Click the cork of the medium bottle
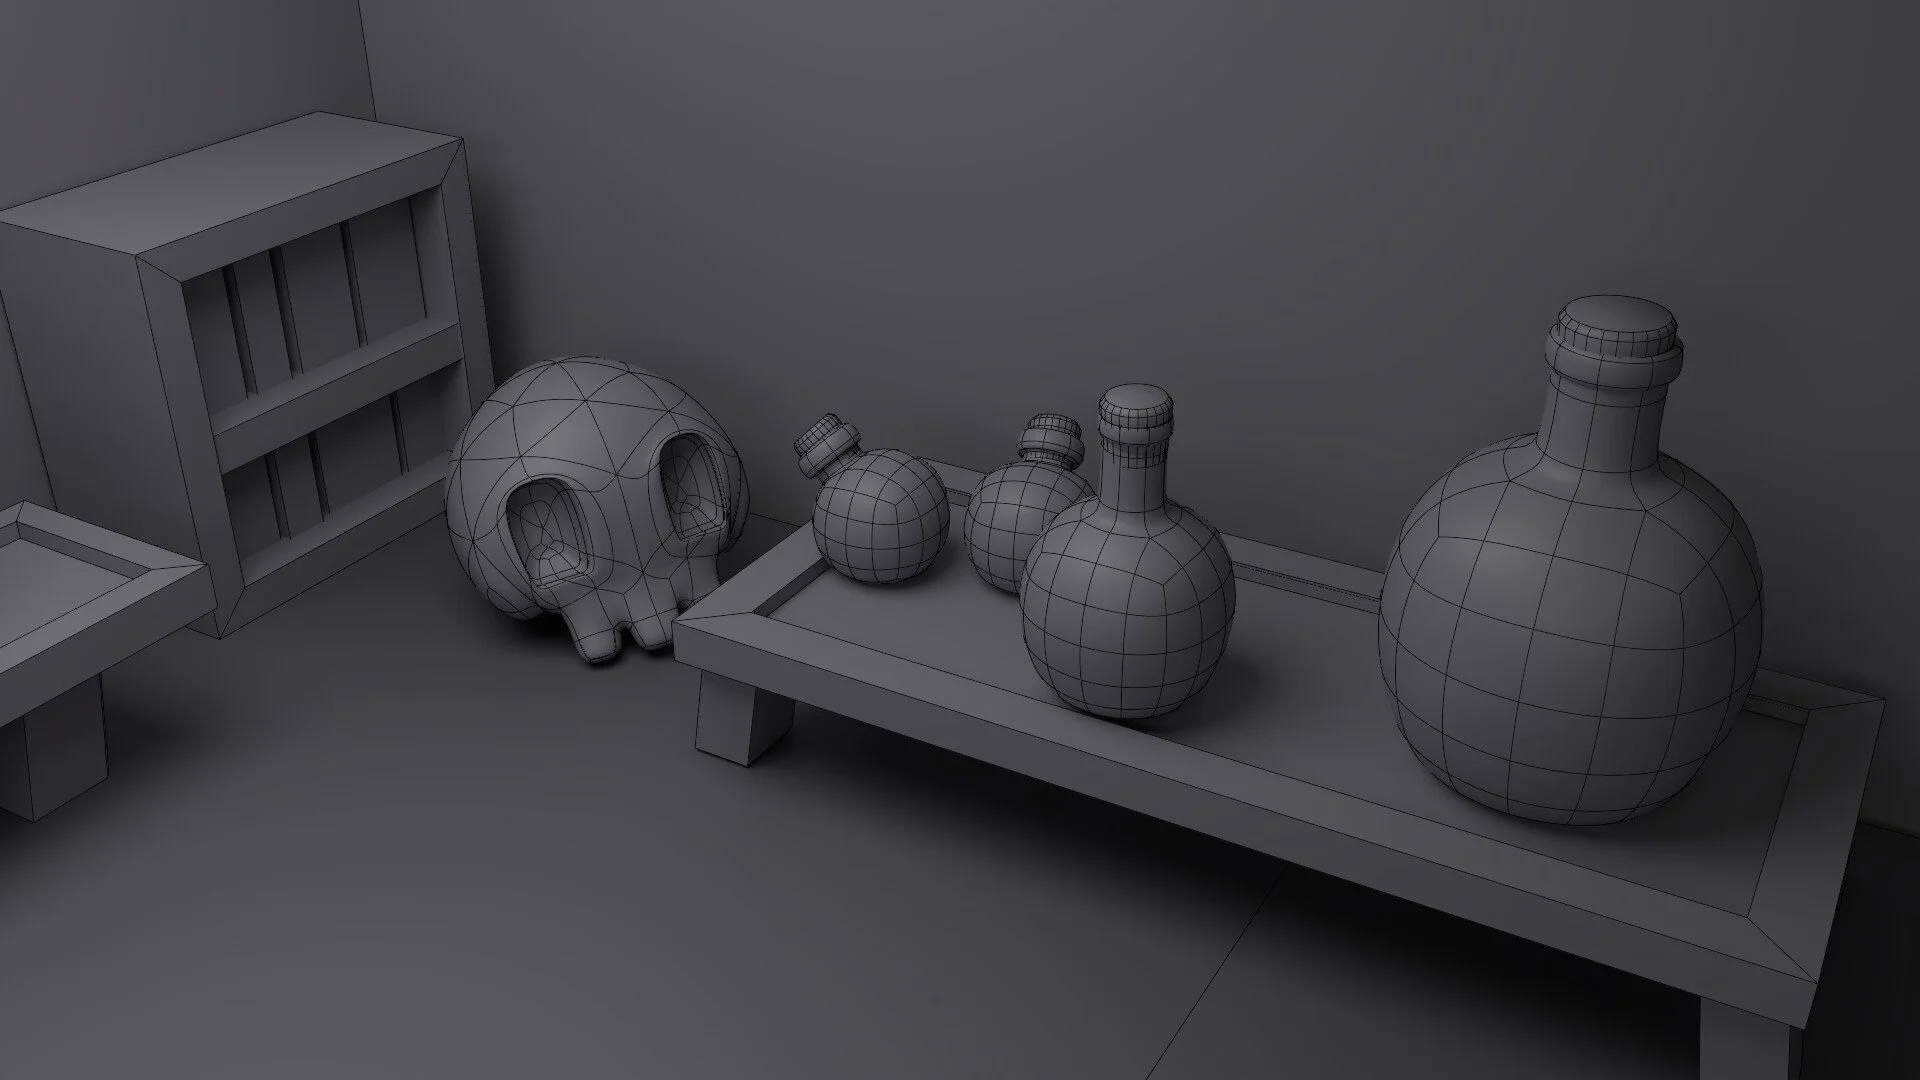 coord(1135,412)
